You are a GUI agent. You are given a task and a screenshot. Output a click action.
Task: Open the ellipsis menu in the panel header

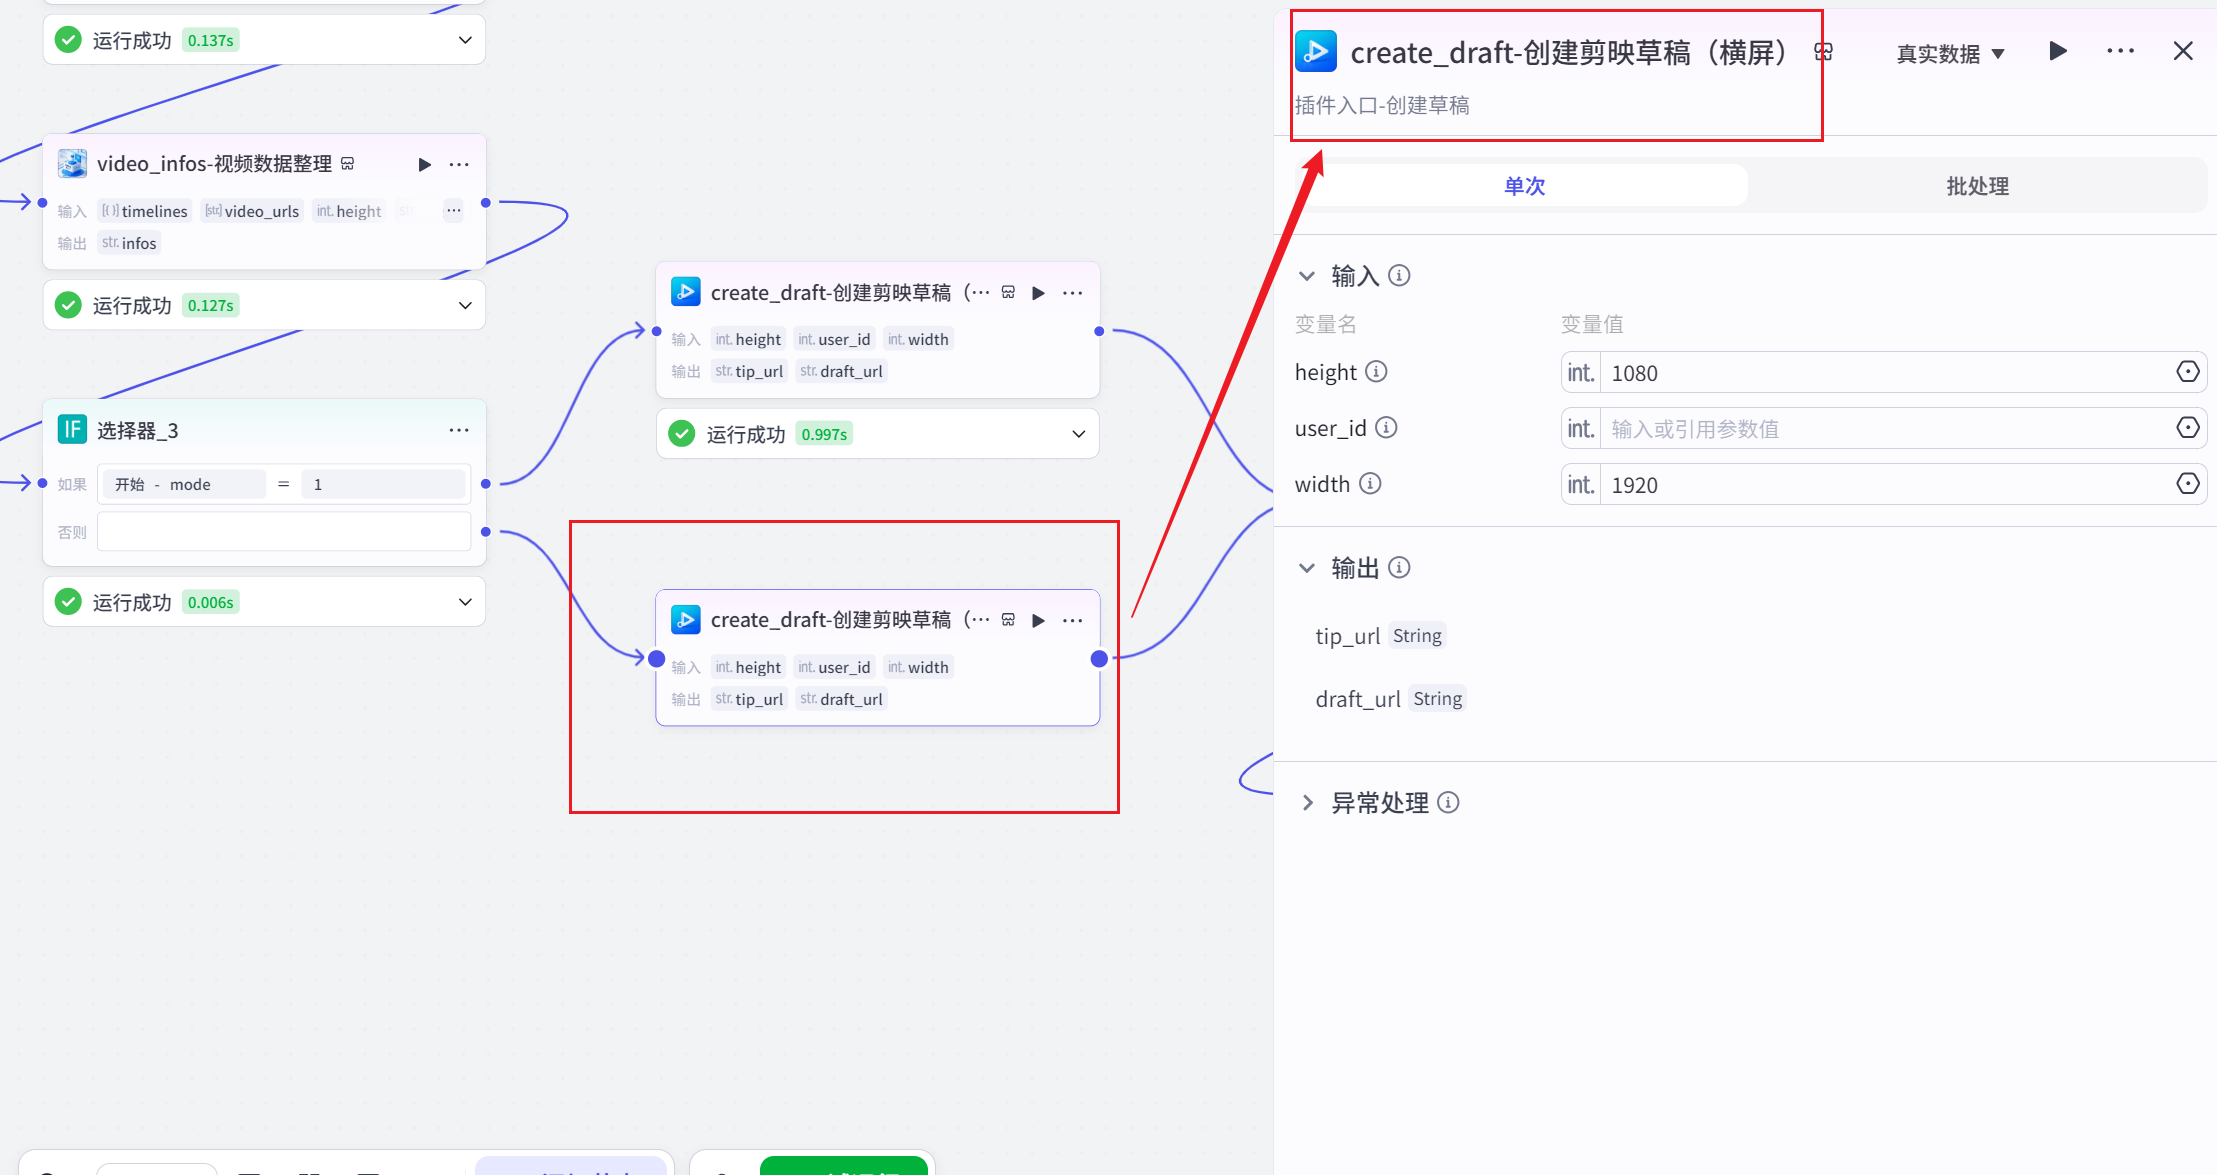(x=2120, y=51)
